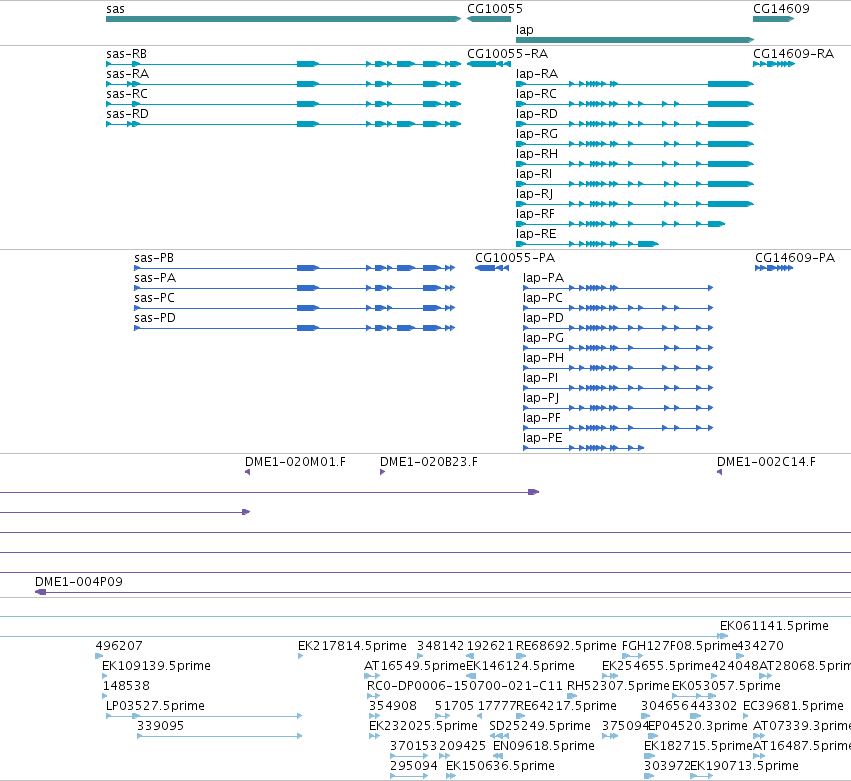Image resolution: width=851 pixels, height=781 pixels.
Task: Select protein lap-PF label
Action: [542, 418]
